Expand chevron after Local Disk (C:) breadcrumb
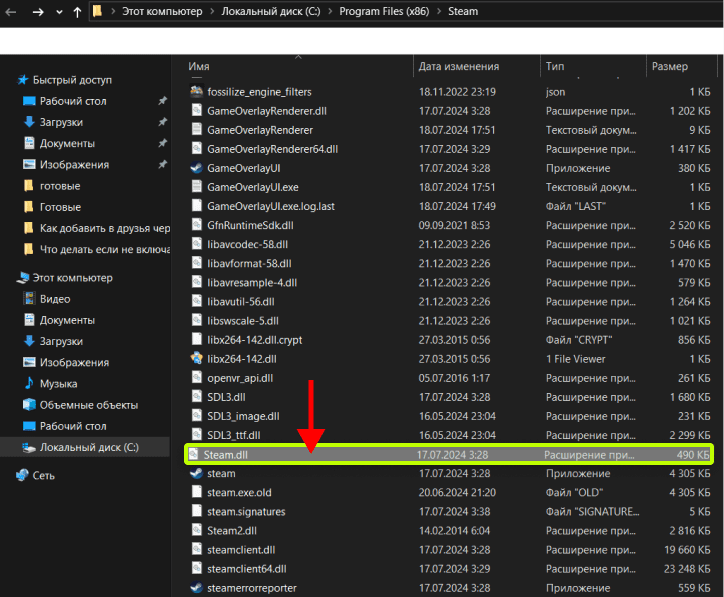 point(330,12)
